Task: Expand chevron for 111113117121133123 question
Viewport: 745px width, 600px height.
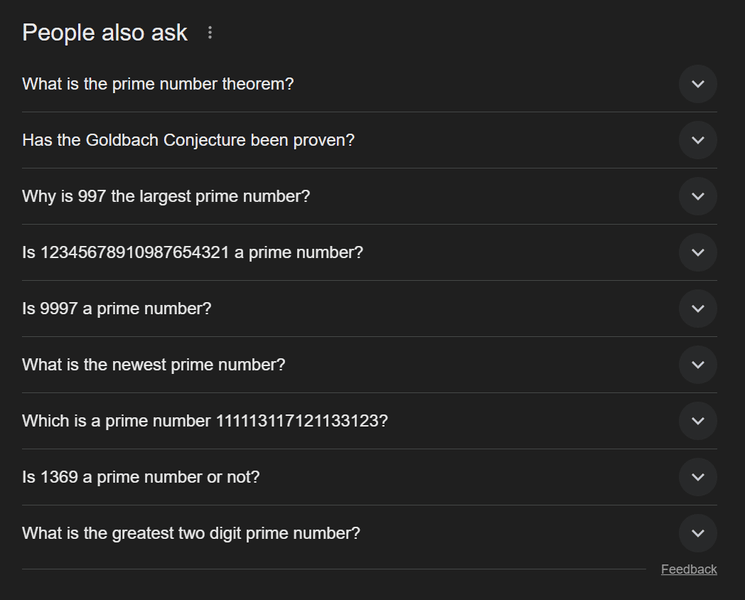Action: (698, 421)
